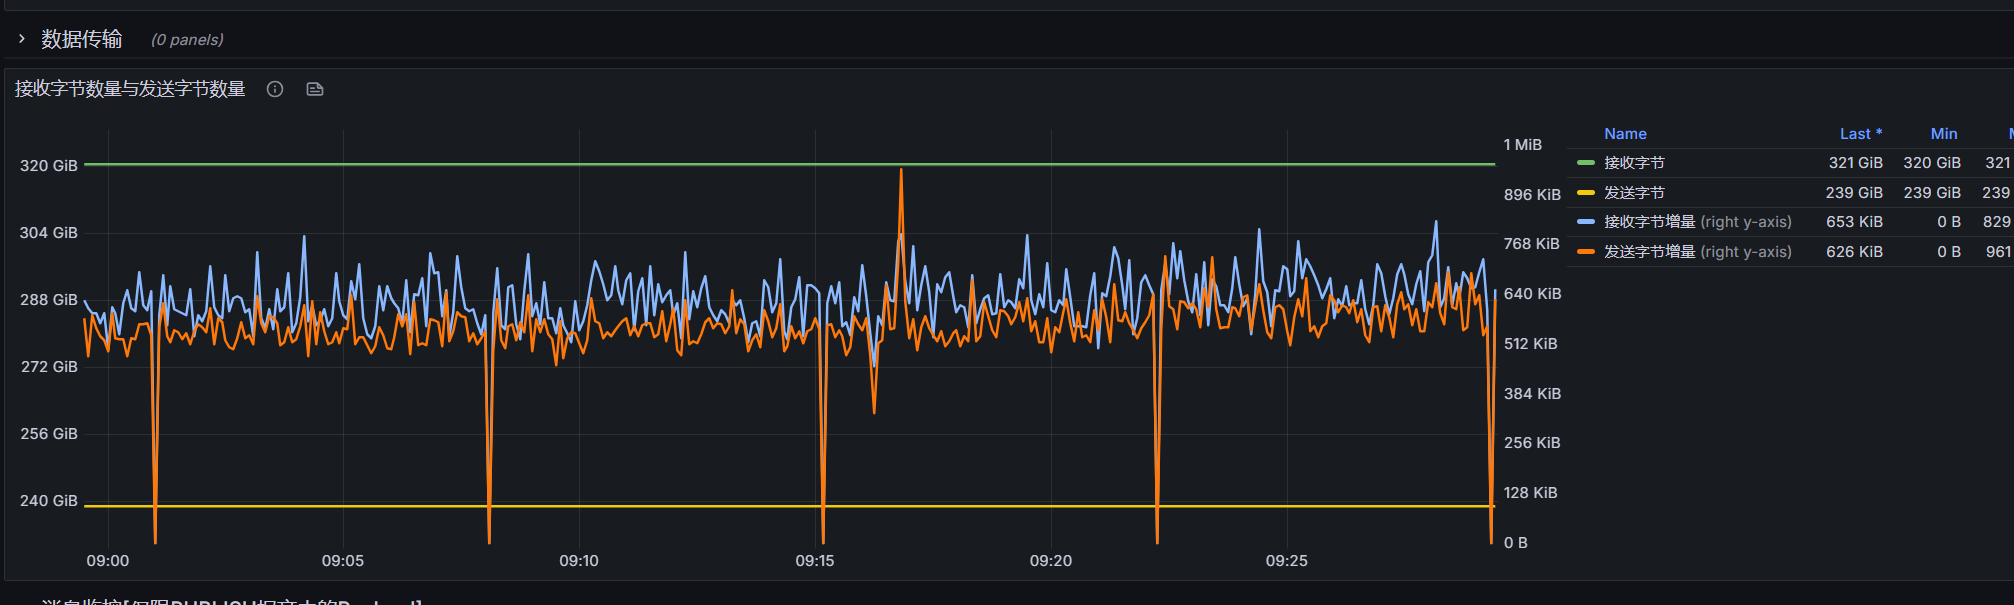Image resolution: width=2014 pixels, height=605 pixels.
Task: Click the panel links icon beside the title
Action: [x=315, y=89]
